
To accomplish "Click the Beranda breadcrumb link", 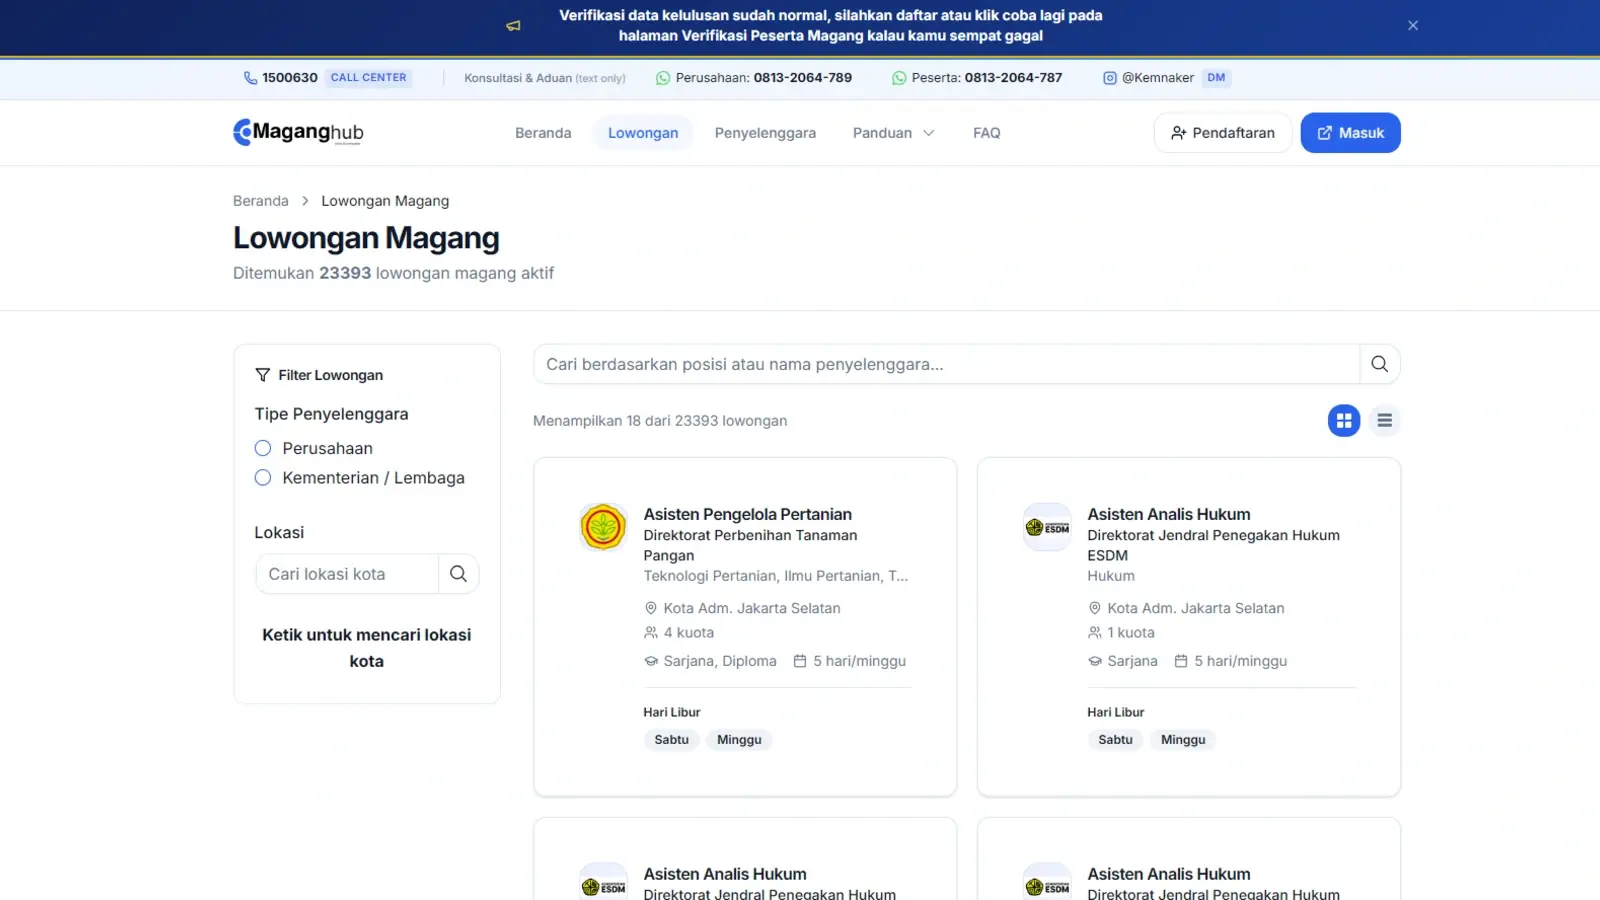I will (261, 201).
